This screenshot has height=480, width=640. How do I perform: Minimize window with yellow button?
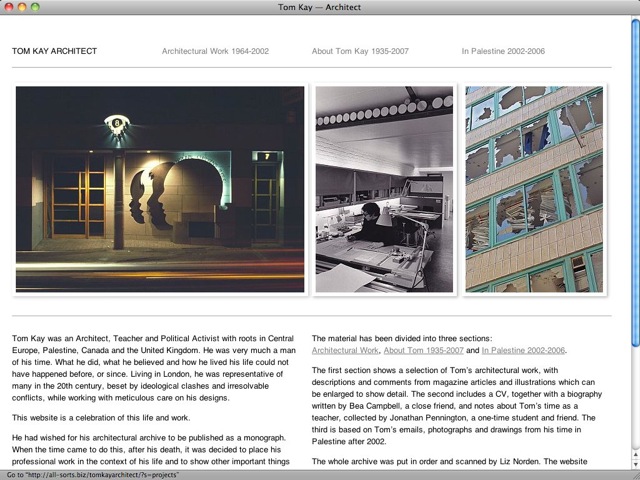pyautogui.click(x=22, y=7)
